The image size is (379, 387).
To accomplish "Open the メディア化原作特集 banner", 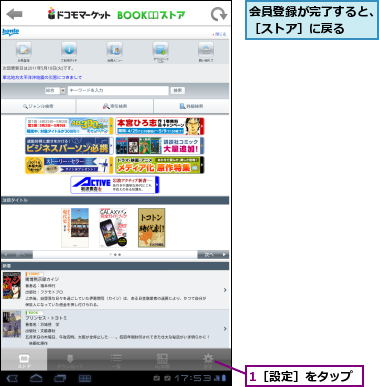I will click(160, 165).
